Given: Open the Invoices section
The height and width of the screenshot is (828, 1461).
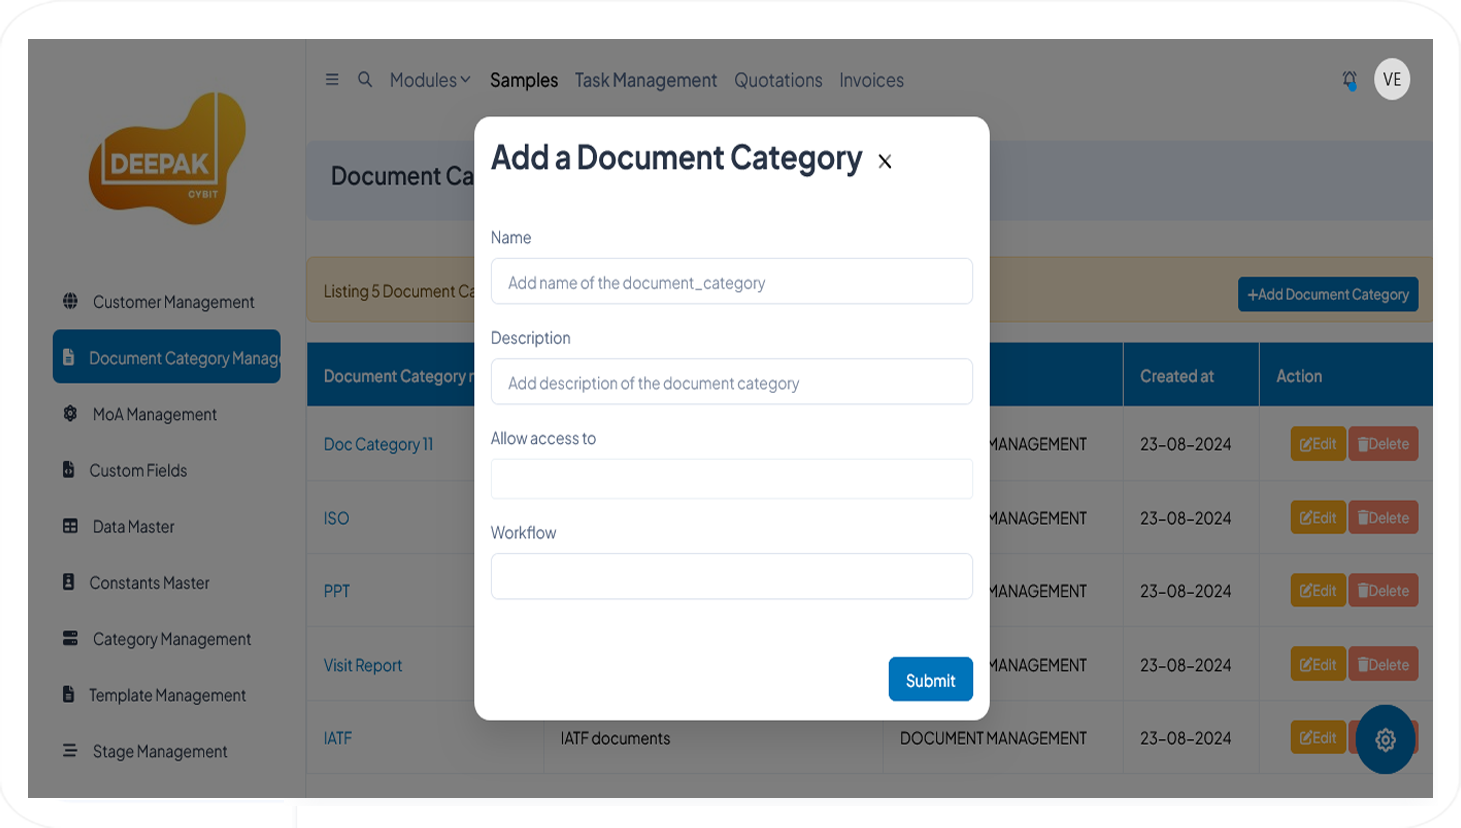Looking at the screenshot, I should (x=871, y=80).
